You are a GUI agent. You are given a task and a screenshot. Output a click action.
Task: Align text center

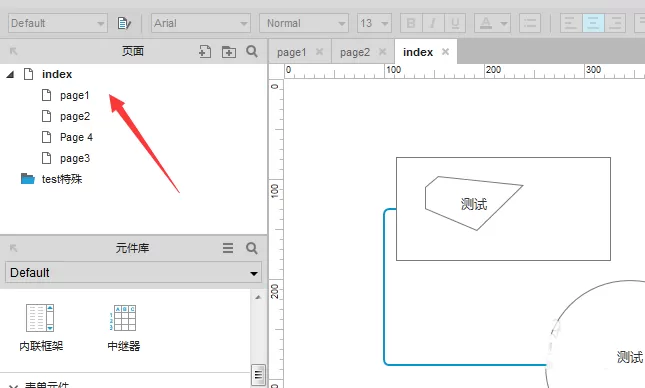click(x=593, y=23)
